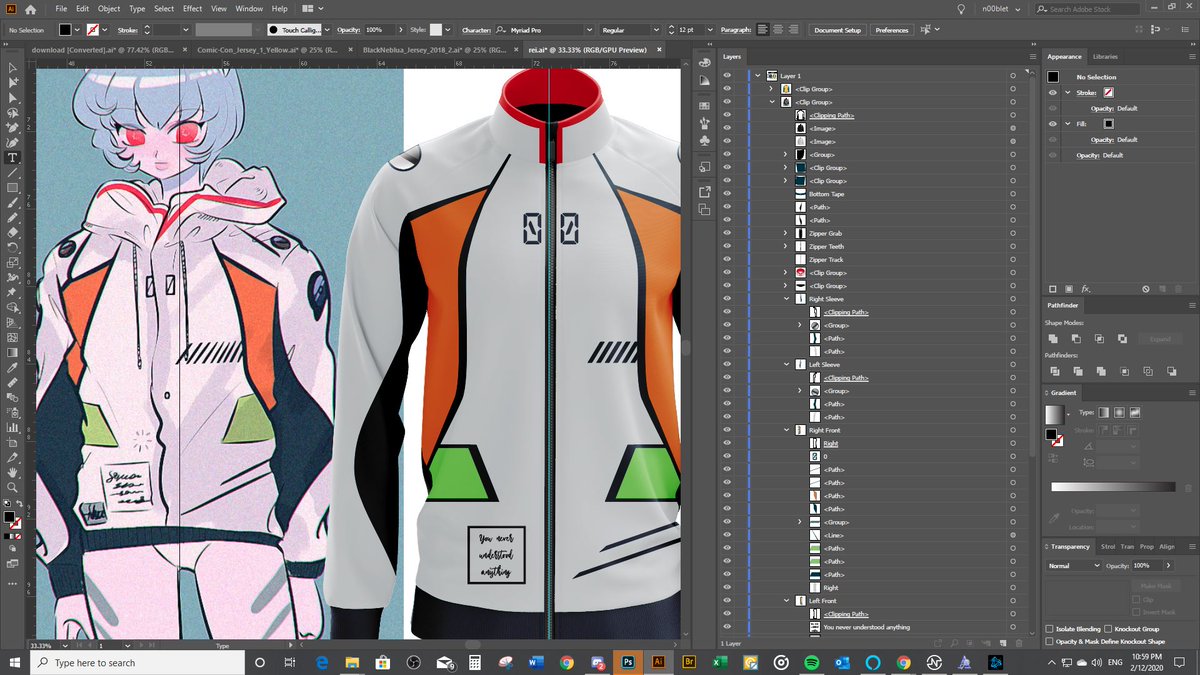Select the Column Graph tool
This screenshot has height=675, width=1200.
[12, 427]
